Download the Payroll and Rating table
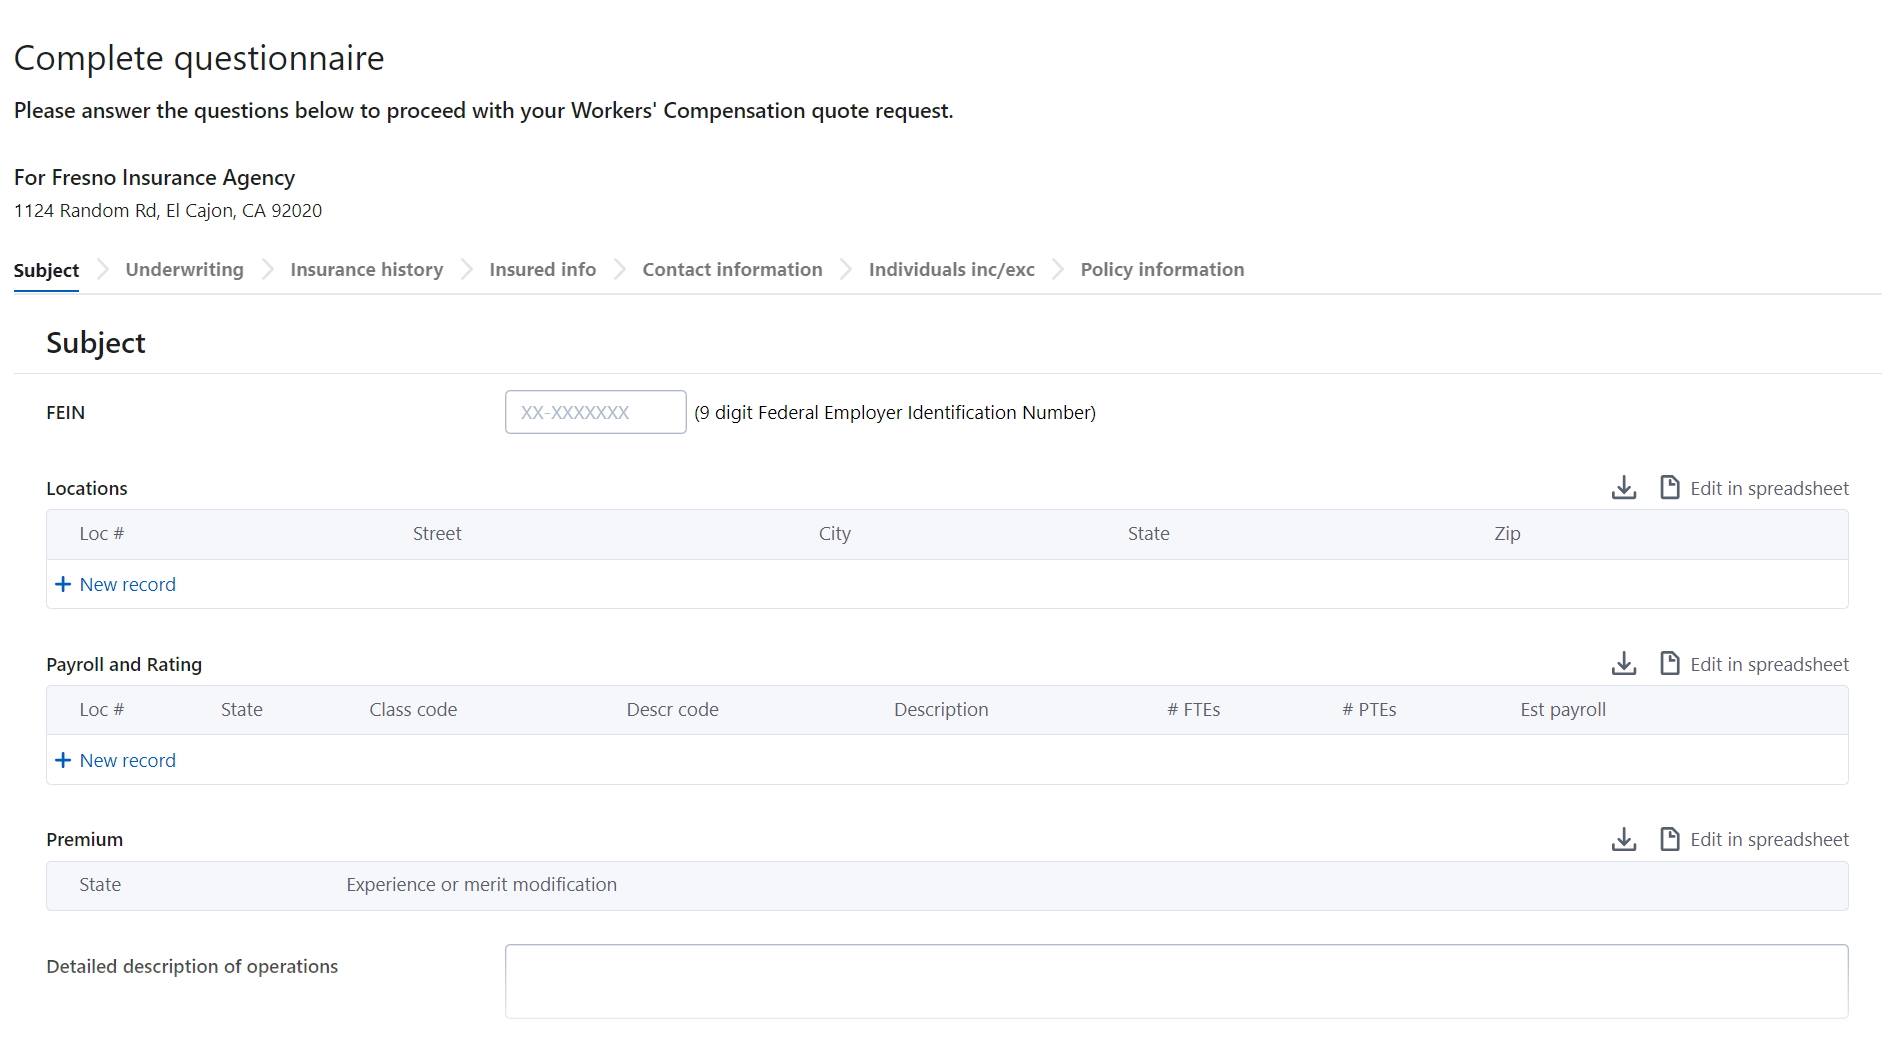Image resolution: width=1890 pixels, height=1050 pixels. click(1624, 664)
